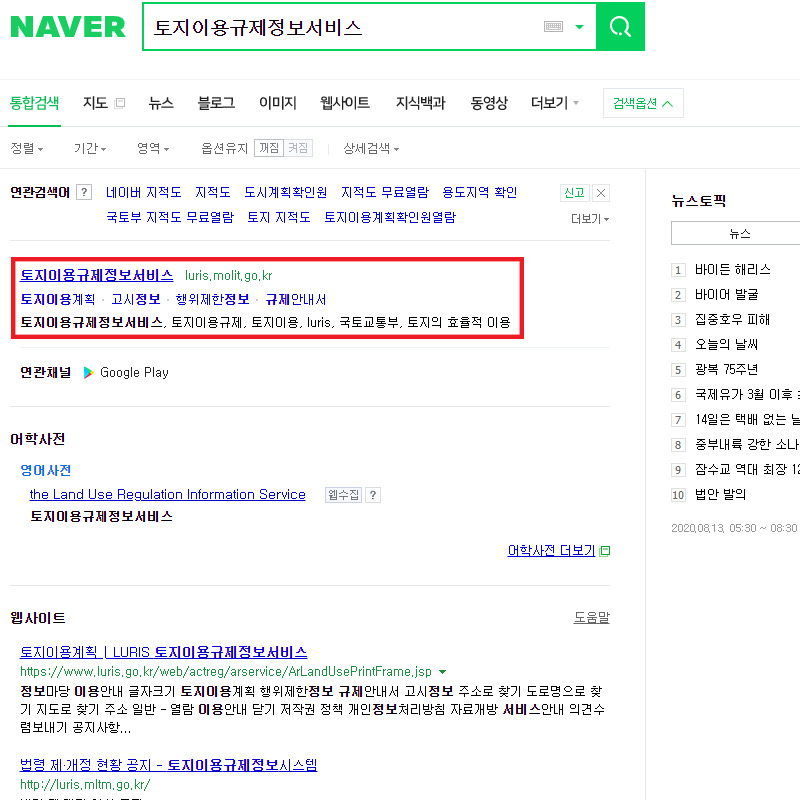Switch to the 이미지 search tab
This screenshot has height=800, width=800.
click(277, 102)
